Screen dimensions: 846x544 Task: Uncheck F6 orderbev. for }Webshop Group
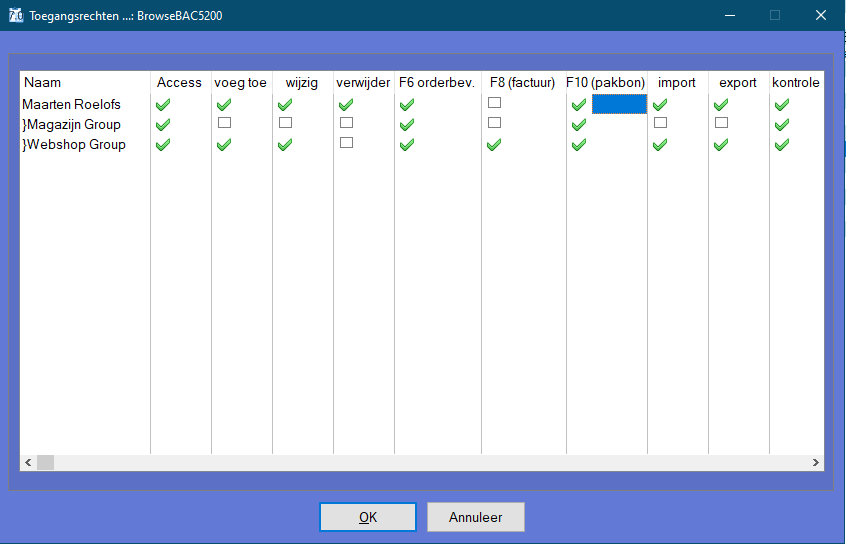click(406, 145)
